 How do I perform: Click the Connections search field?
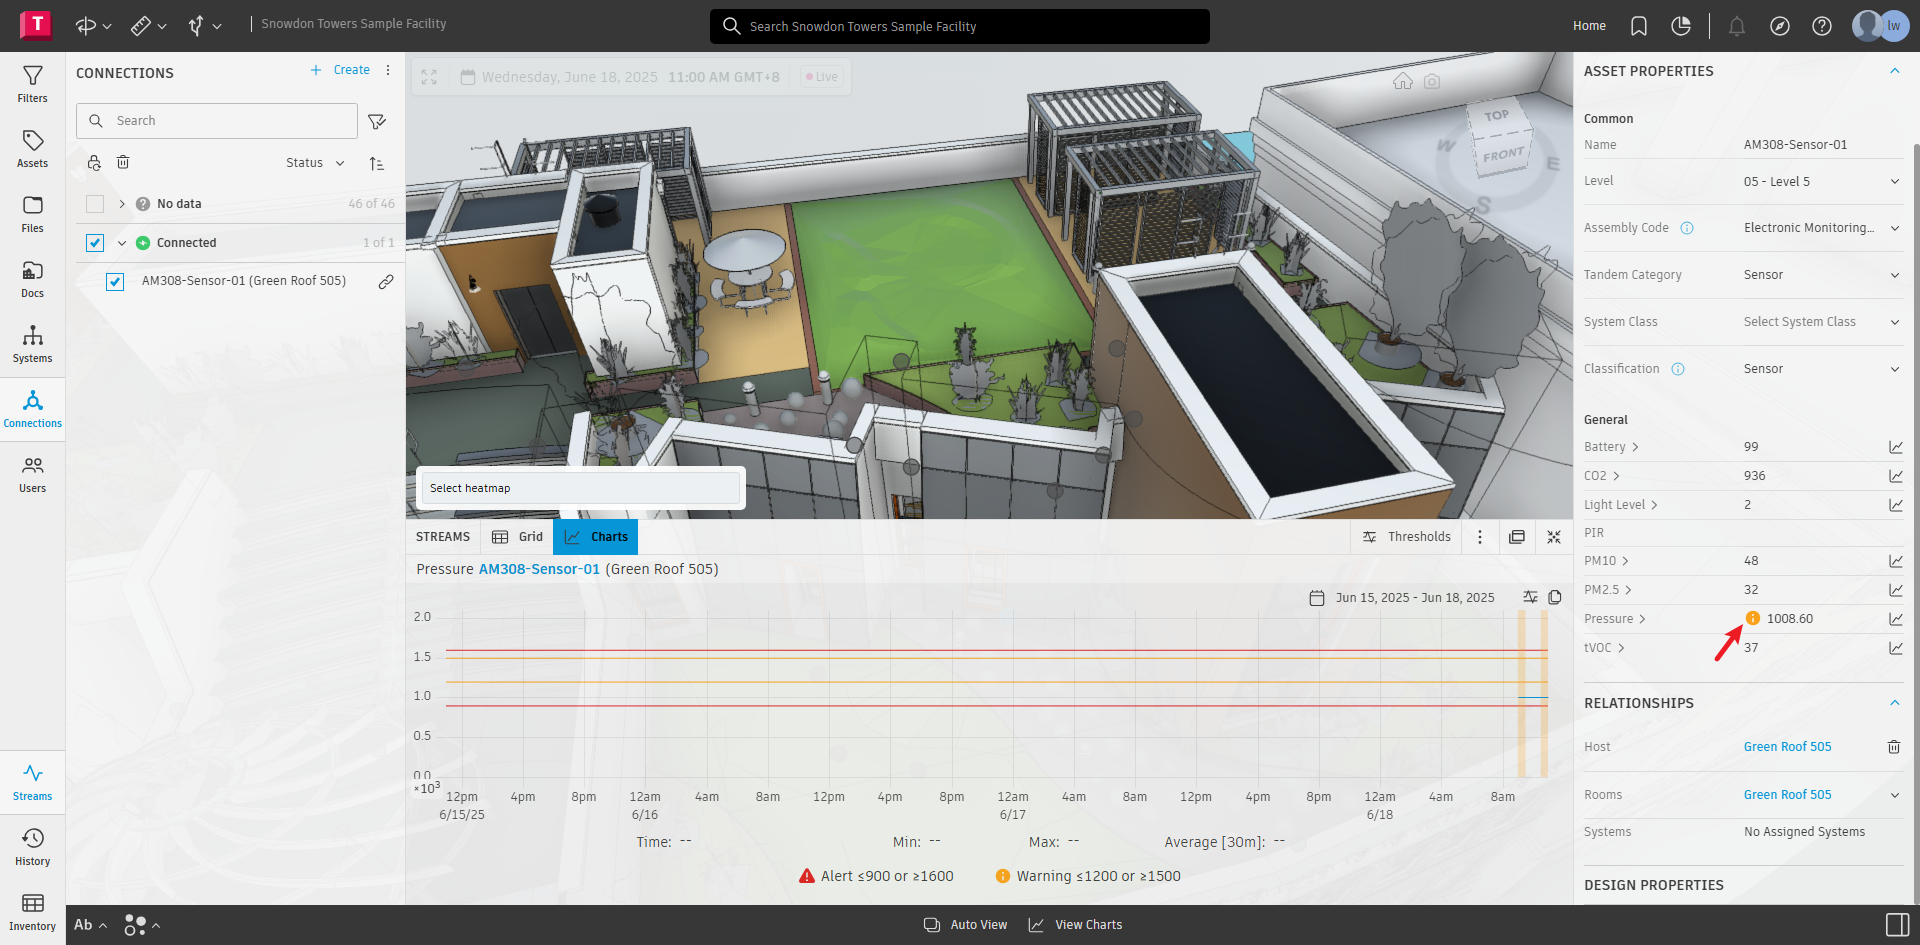click(217, 121)
